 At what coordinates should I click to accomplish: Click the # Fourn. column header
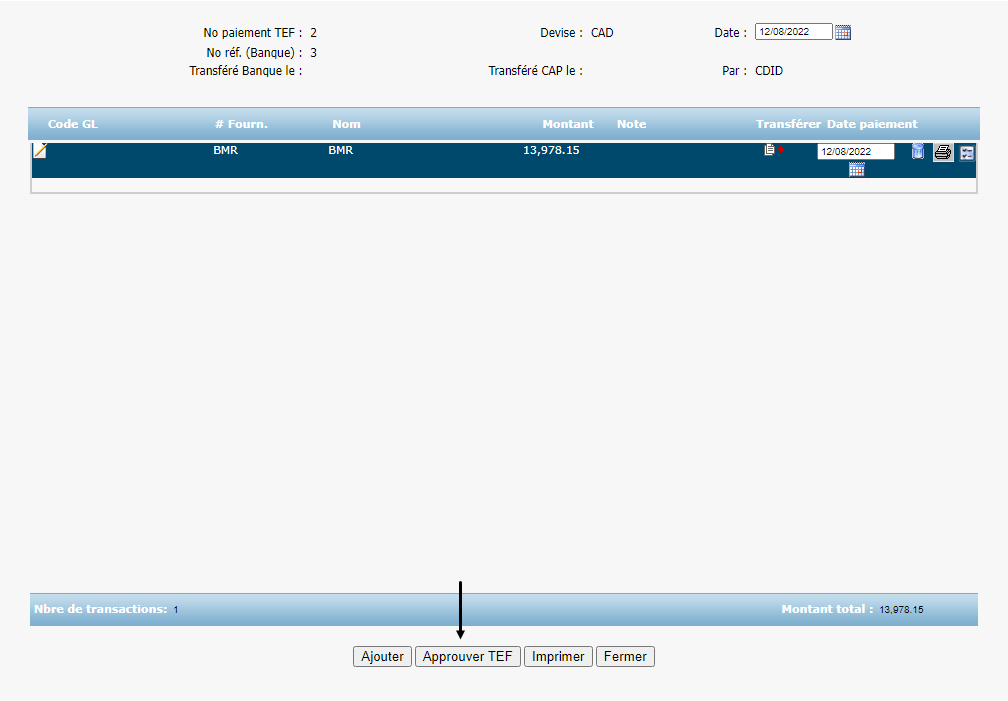pos(241,124)
